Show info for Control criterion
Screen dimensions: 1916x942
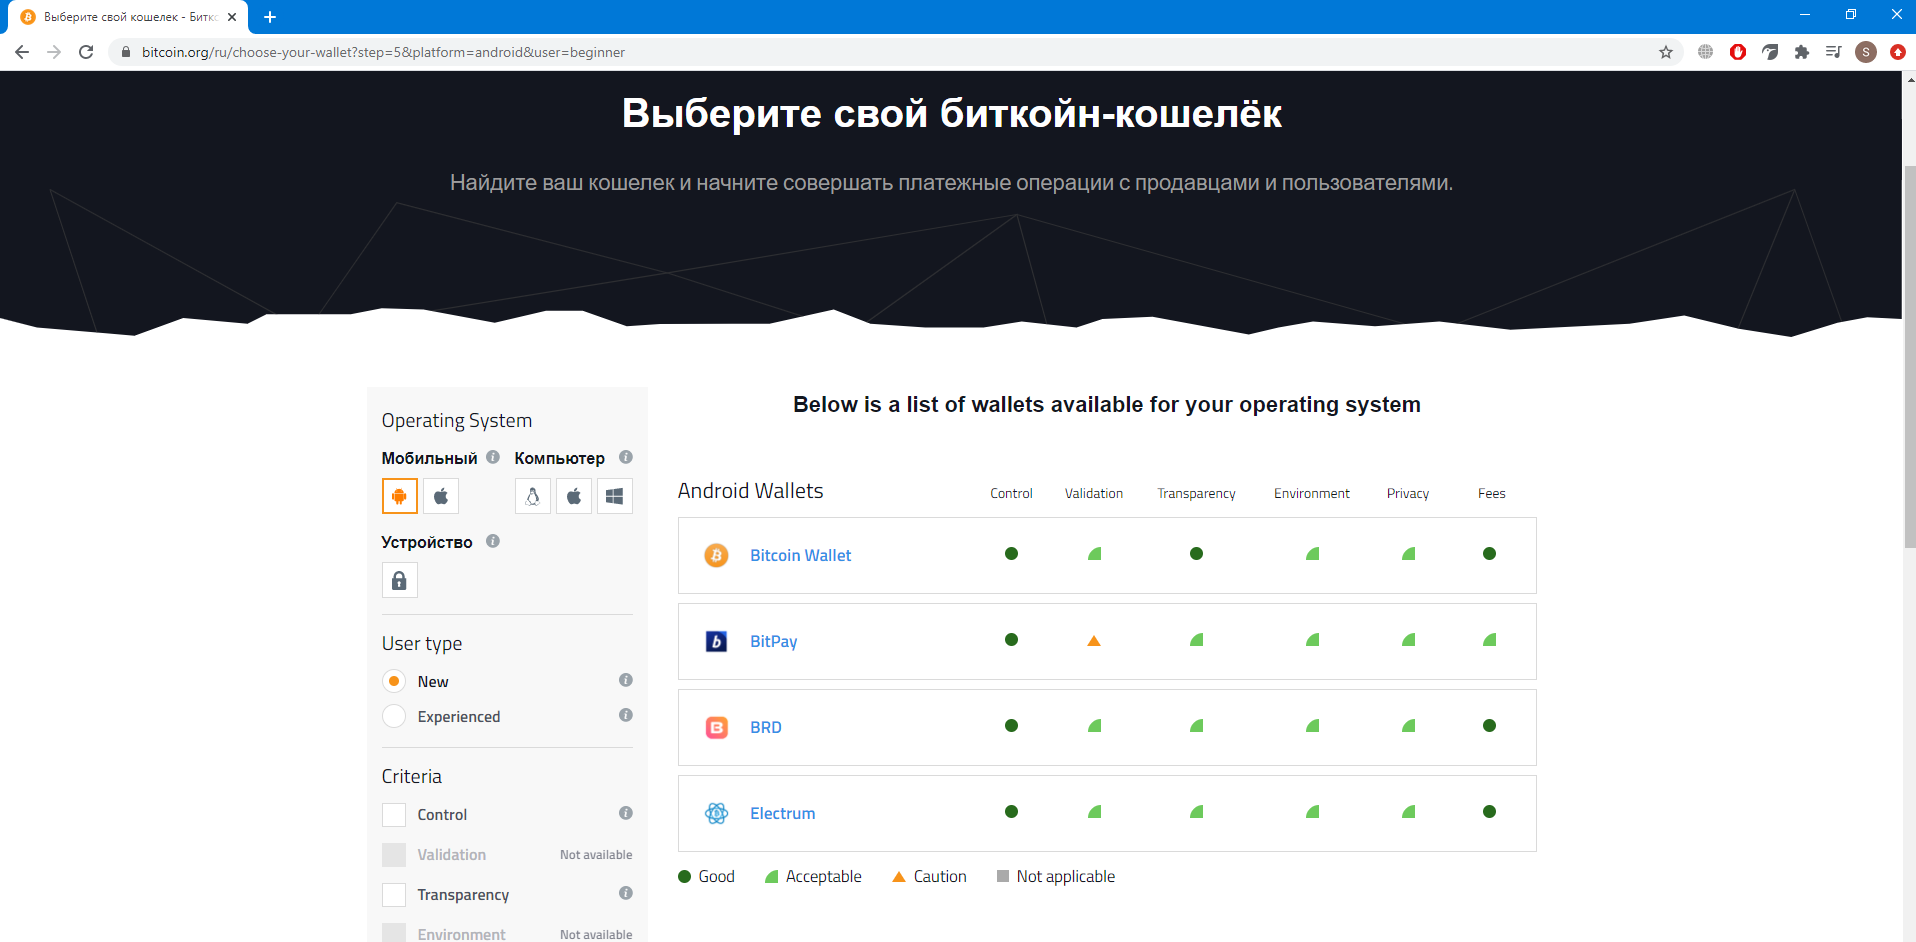coord(626,813)
